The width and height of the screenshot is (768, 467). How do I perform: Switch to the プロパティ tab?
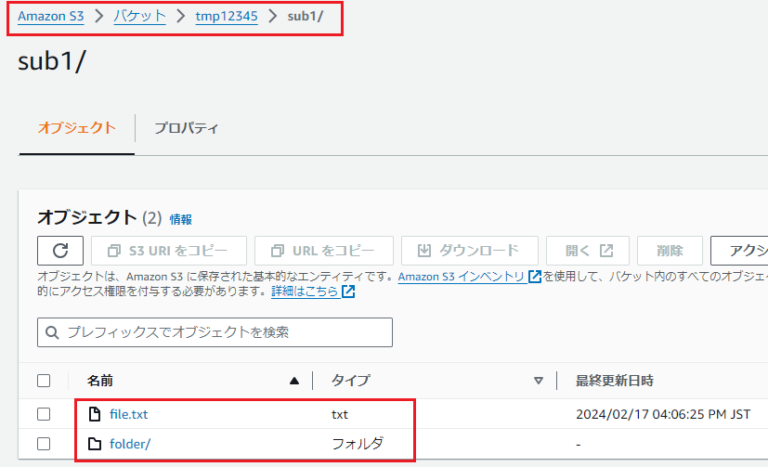[x=186, y=128]
